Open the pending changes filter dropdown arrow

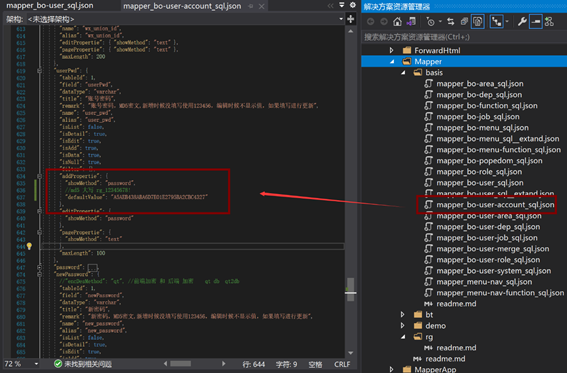[440, 22]
